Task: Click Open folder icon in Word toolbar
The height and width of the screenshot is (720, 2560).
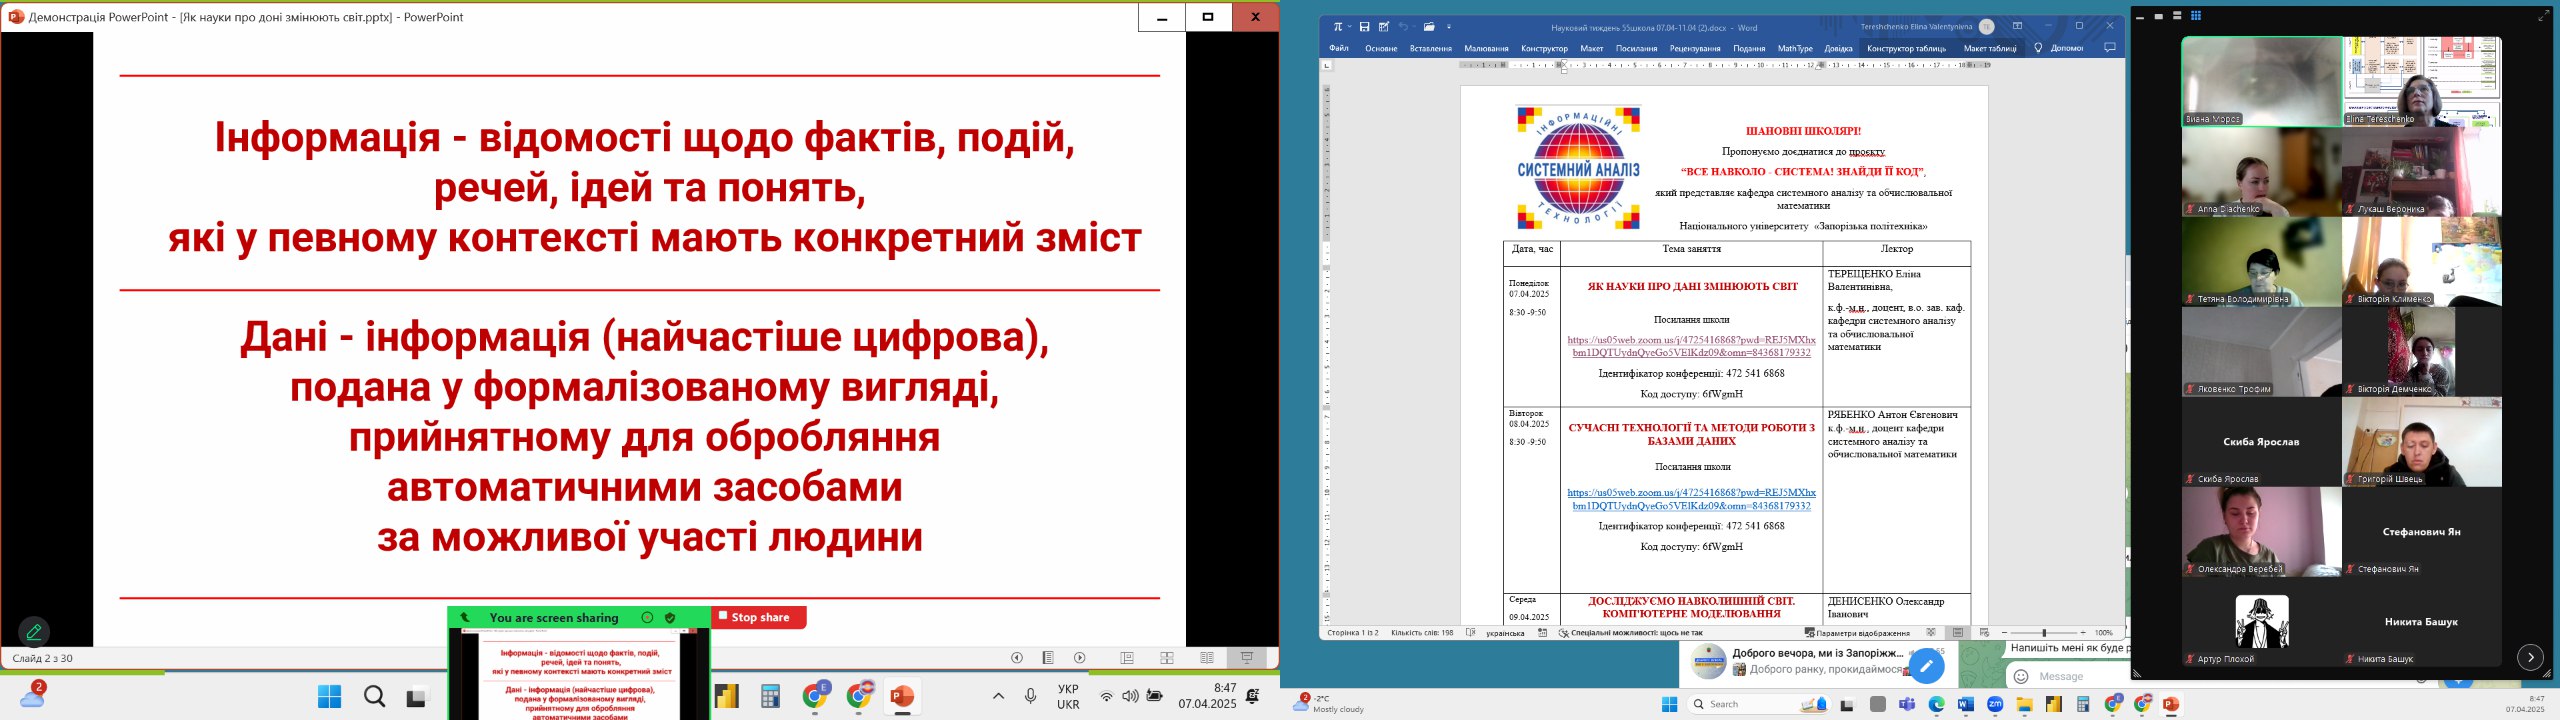Action: (x=1429, y=27)
